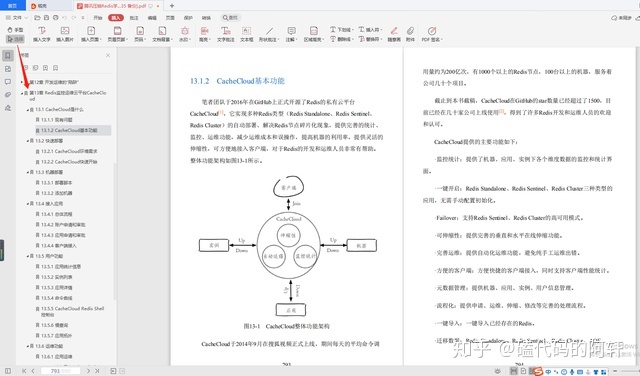Select the Insert Text tool
The width and height of the screenshot is (640, 376).
[x=41, y=34]
